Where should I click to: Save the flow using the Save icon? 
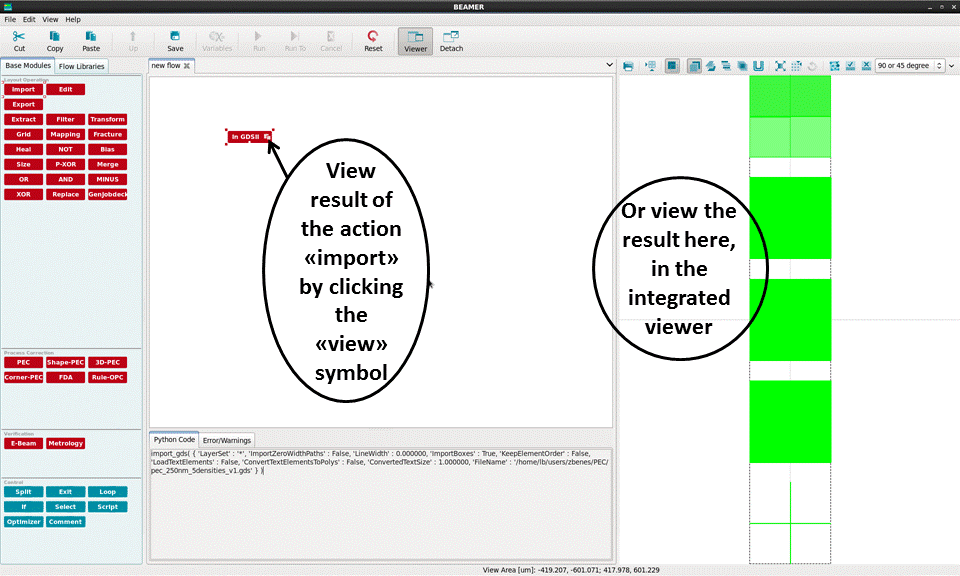[175, 40]
